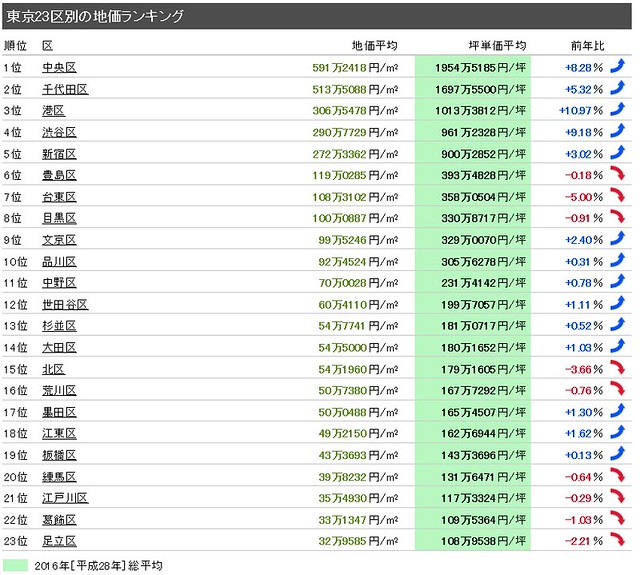Click the 坪単価平均 column header

497,46
